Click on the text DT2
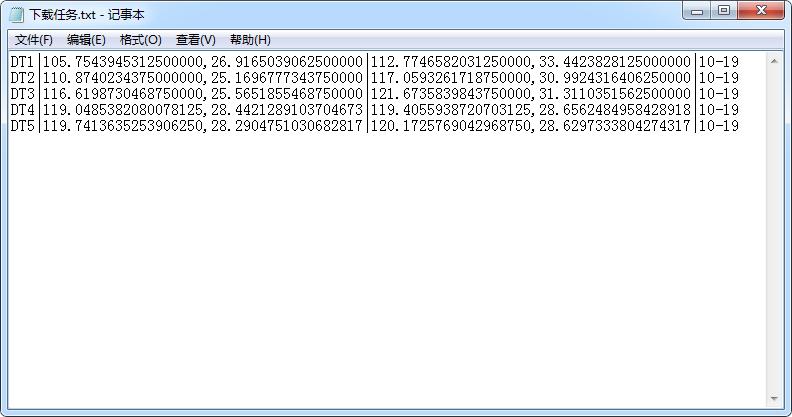Screen dimensions: 792x417 coord(22,78)
